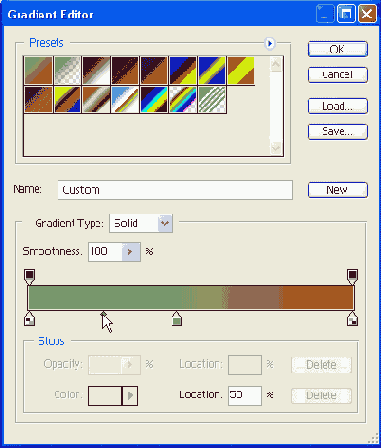Focus the gradient Name text field
Screen dimensions: 381x448
coord(175,190)
